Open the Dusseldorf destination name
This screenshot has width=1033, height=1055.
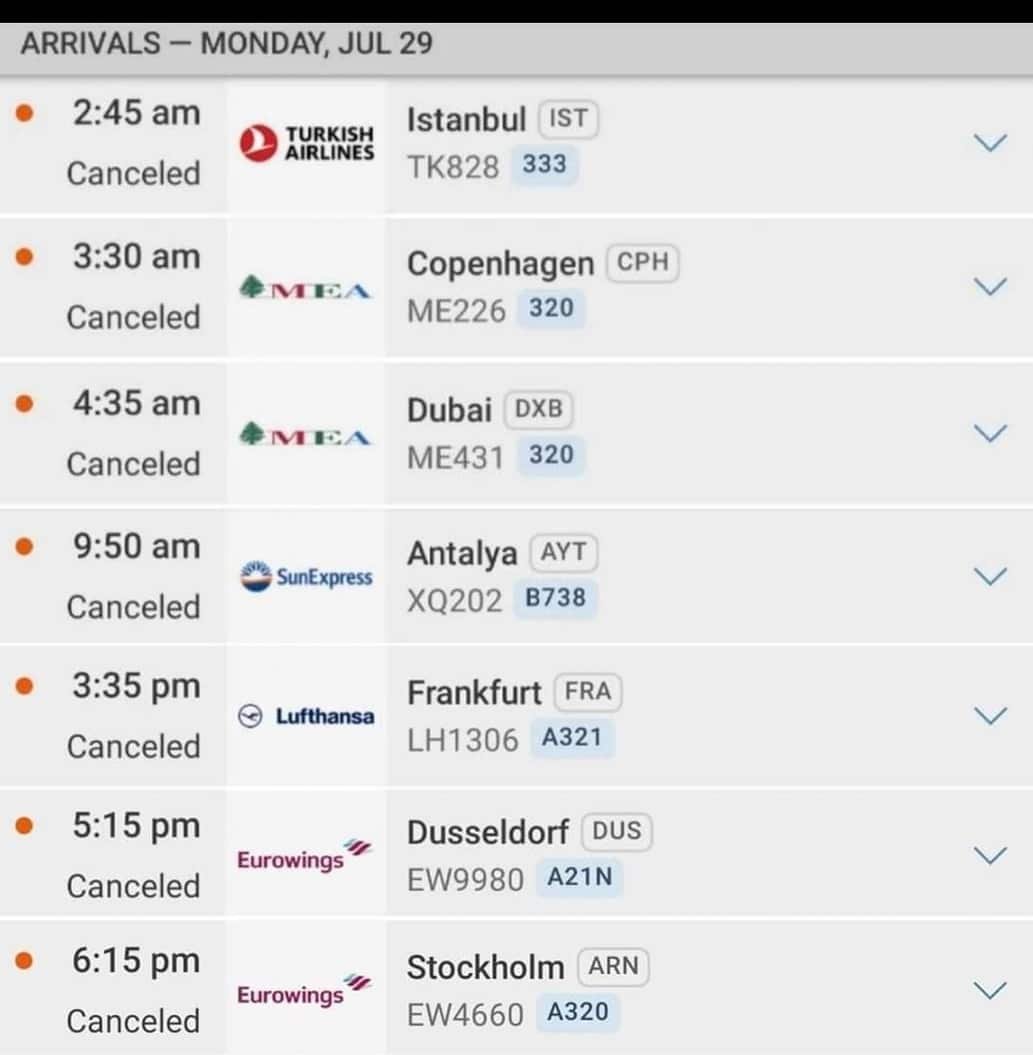click(488, 832)
